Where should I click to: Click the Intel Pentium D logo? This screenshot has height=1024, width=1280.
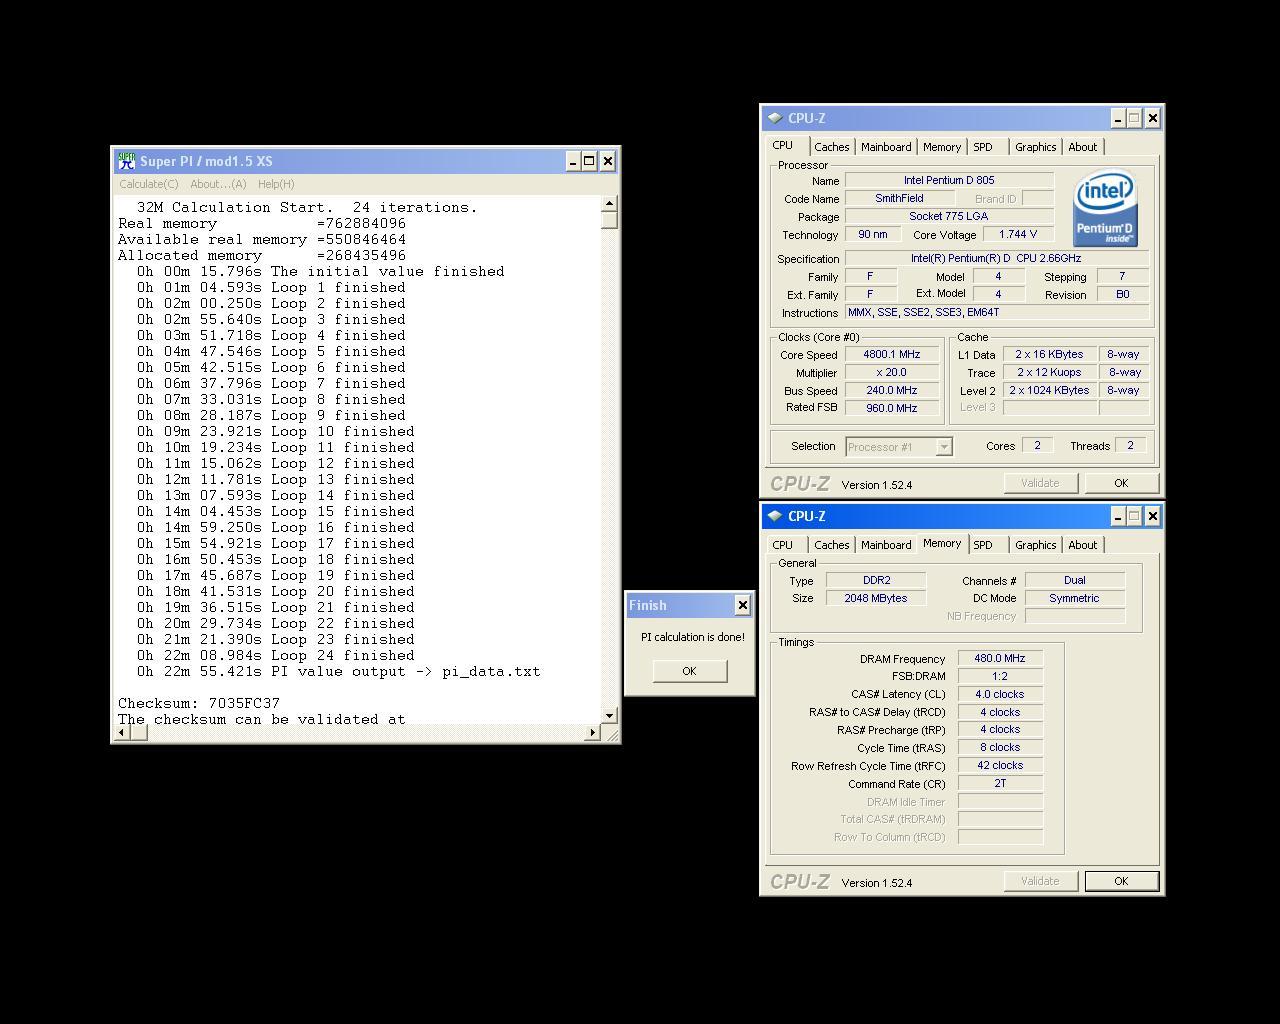point(1105,209)
